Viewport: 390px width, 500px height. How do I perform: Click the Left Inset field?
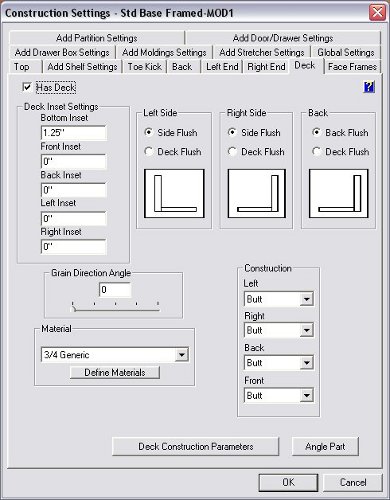point(74,218)
